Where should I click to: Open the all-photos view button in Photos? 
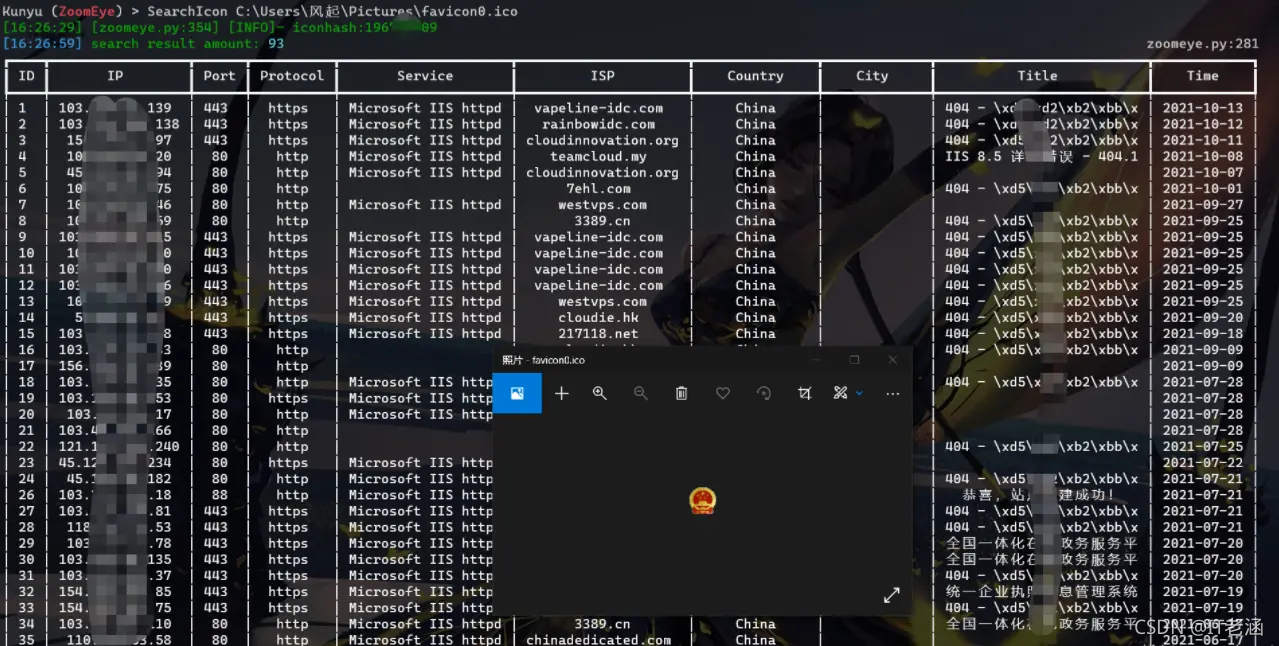coord(517,393)
